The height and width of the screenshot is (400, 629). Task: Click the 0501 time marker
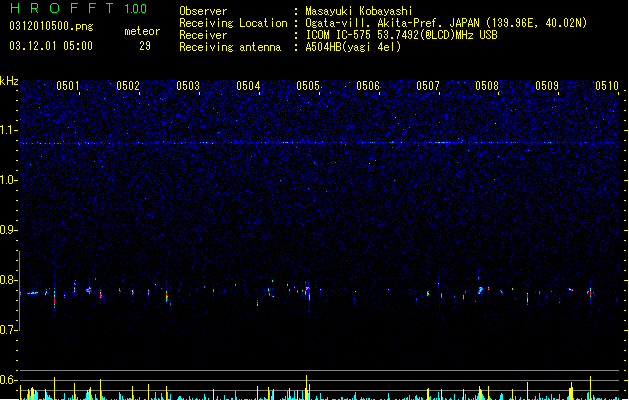pos(68,86)
